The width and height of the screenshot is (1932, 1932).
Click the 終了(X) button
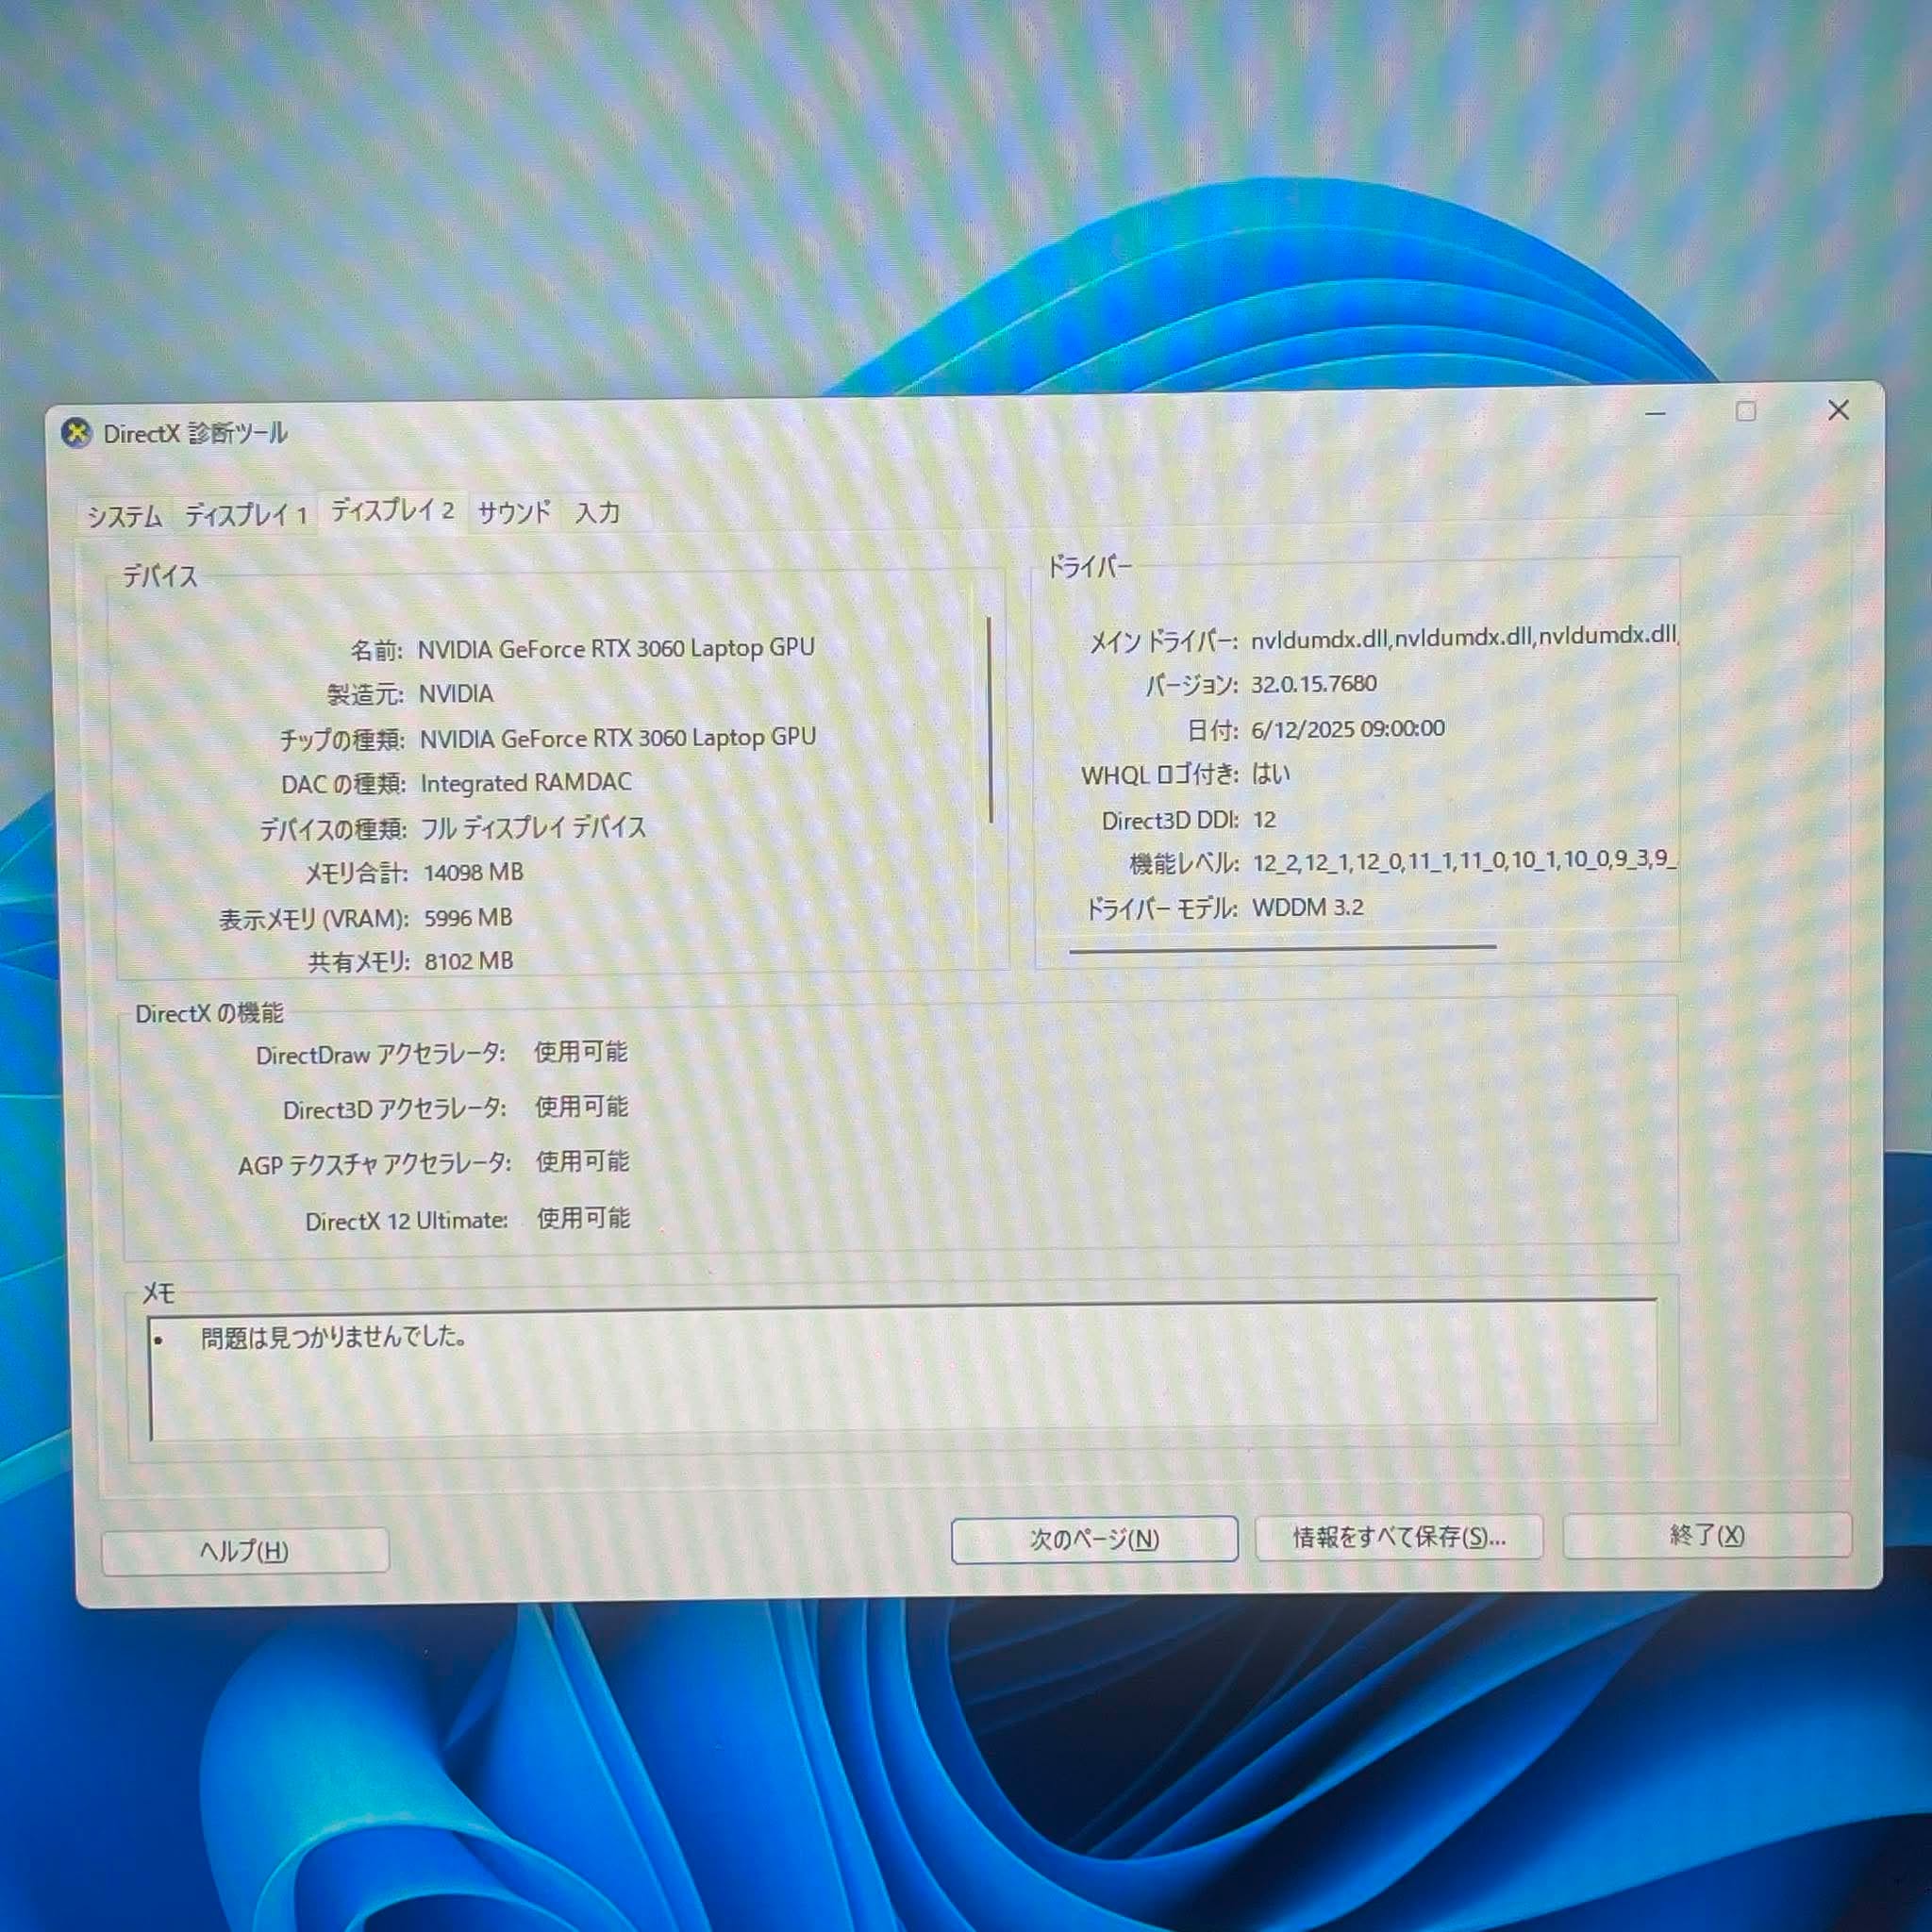coord(1707,1535)
